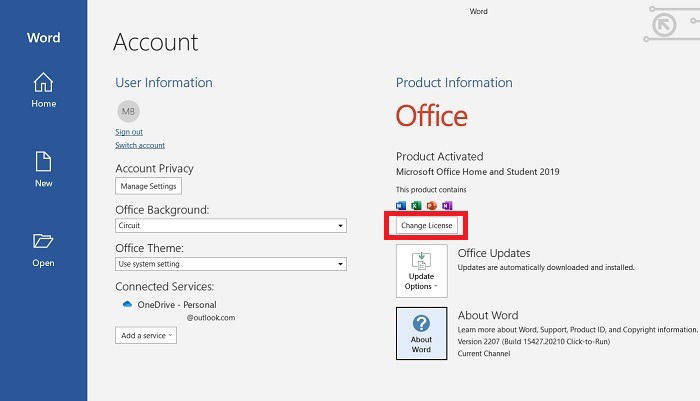Click the Excel app icon under product contains
This screenshot has height=401, width=700.
point(416,205)
